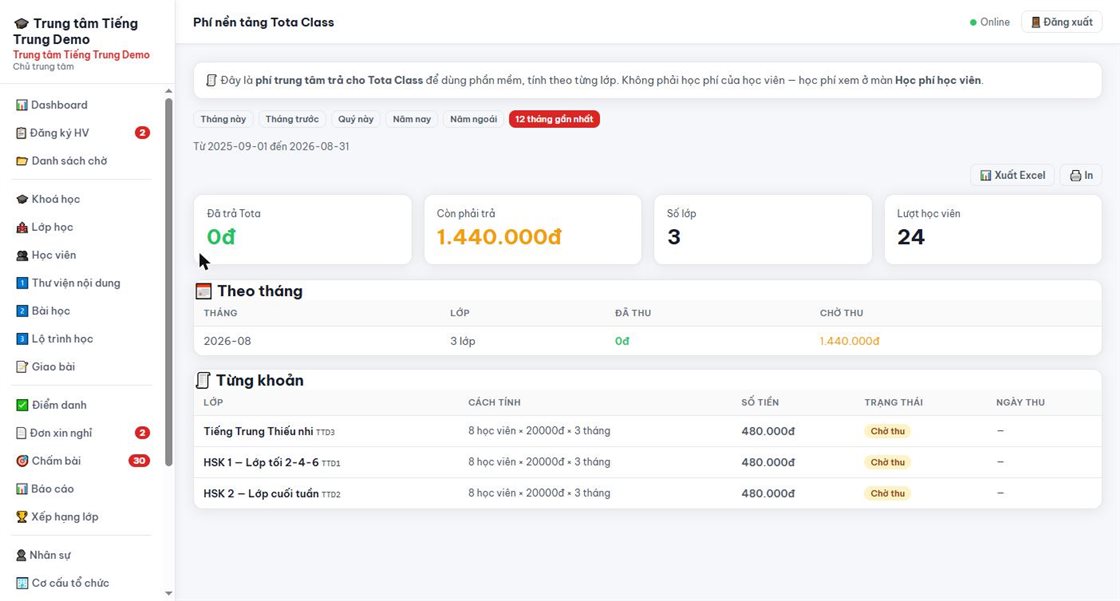
Task: Click the scroll icon beside Từng khoản
Action: point(204,380)
